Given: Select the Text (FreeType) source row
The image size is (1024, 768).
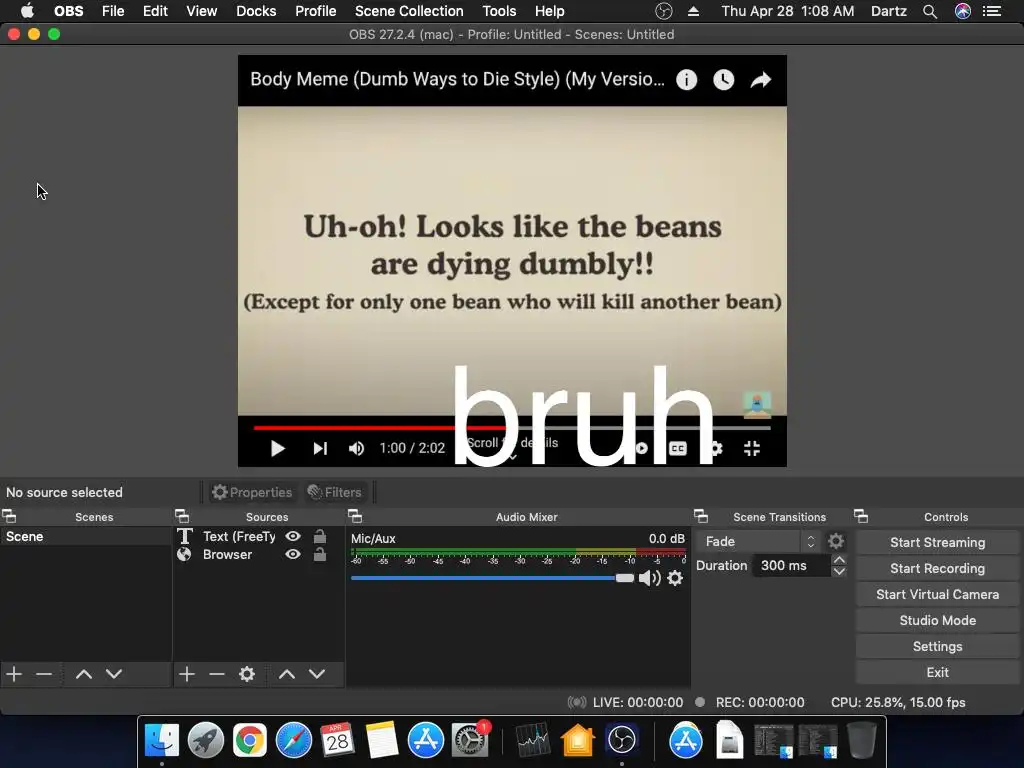Looking at the screenshot, I should click(259, 536).
